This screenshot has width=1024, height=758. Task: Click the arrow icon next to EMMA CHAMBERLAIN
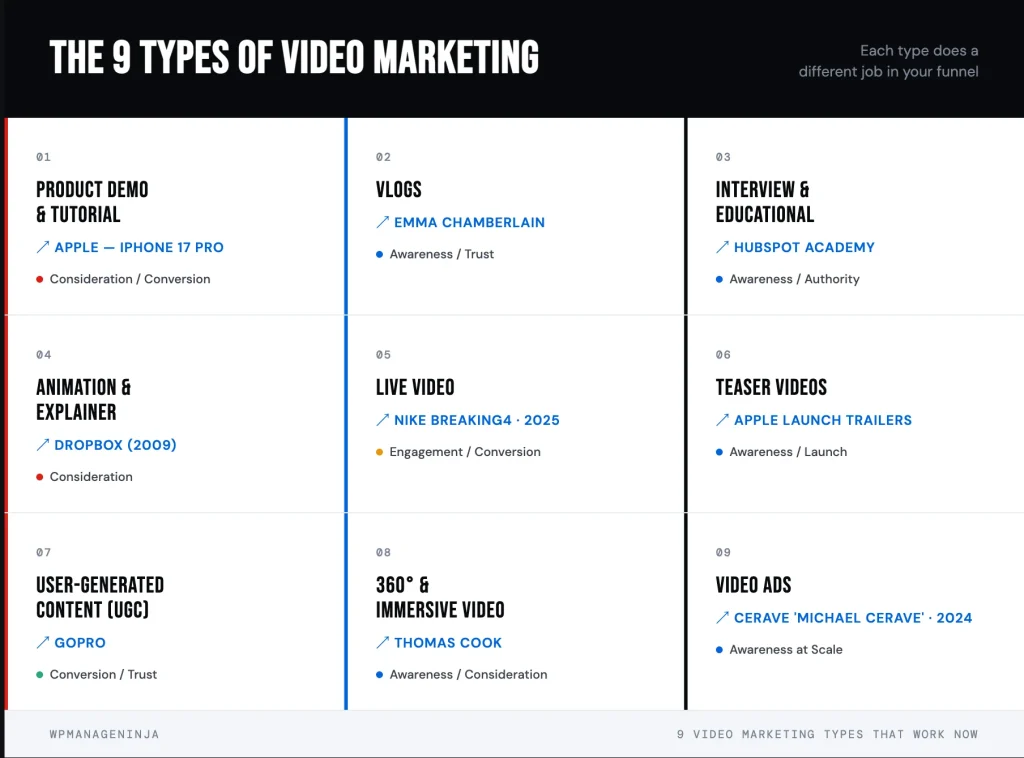click(x=383, y=222)
